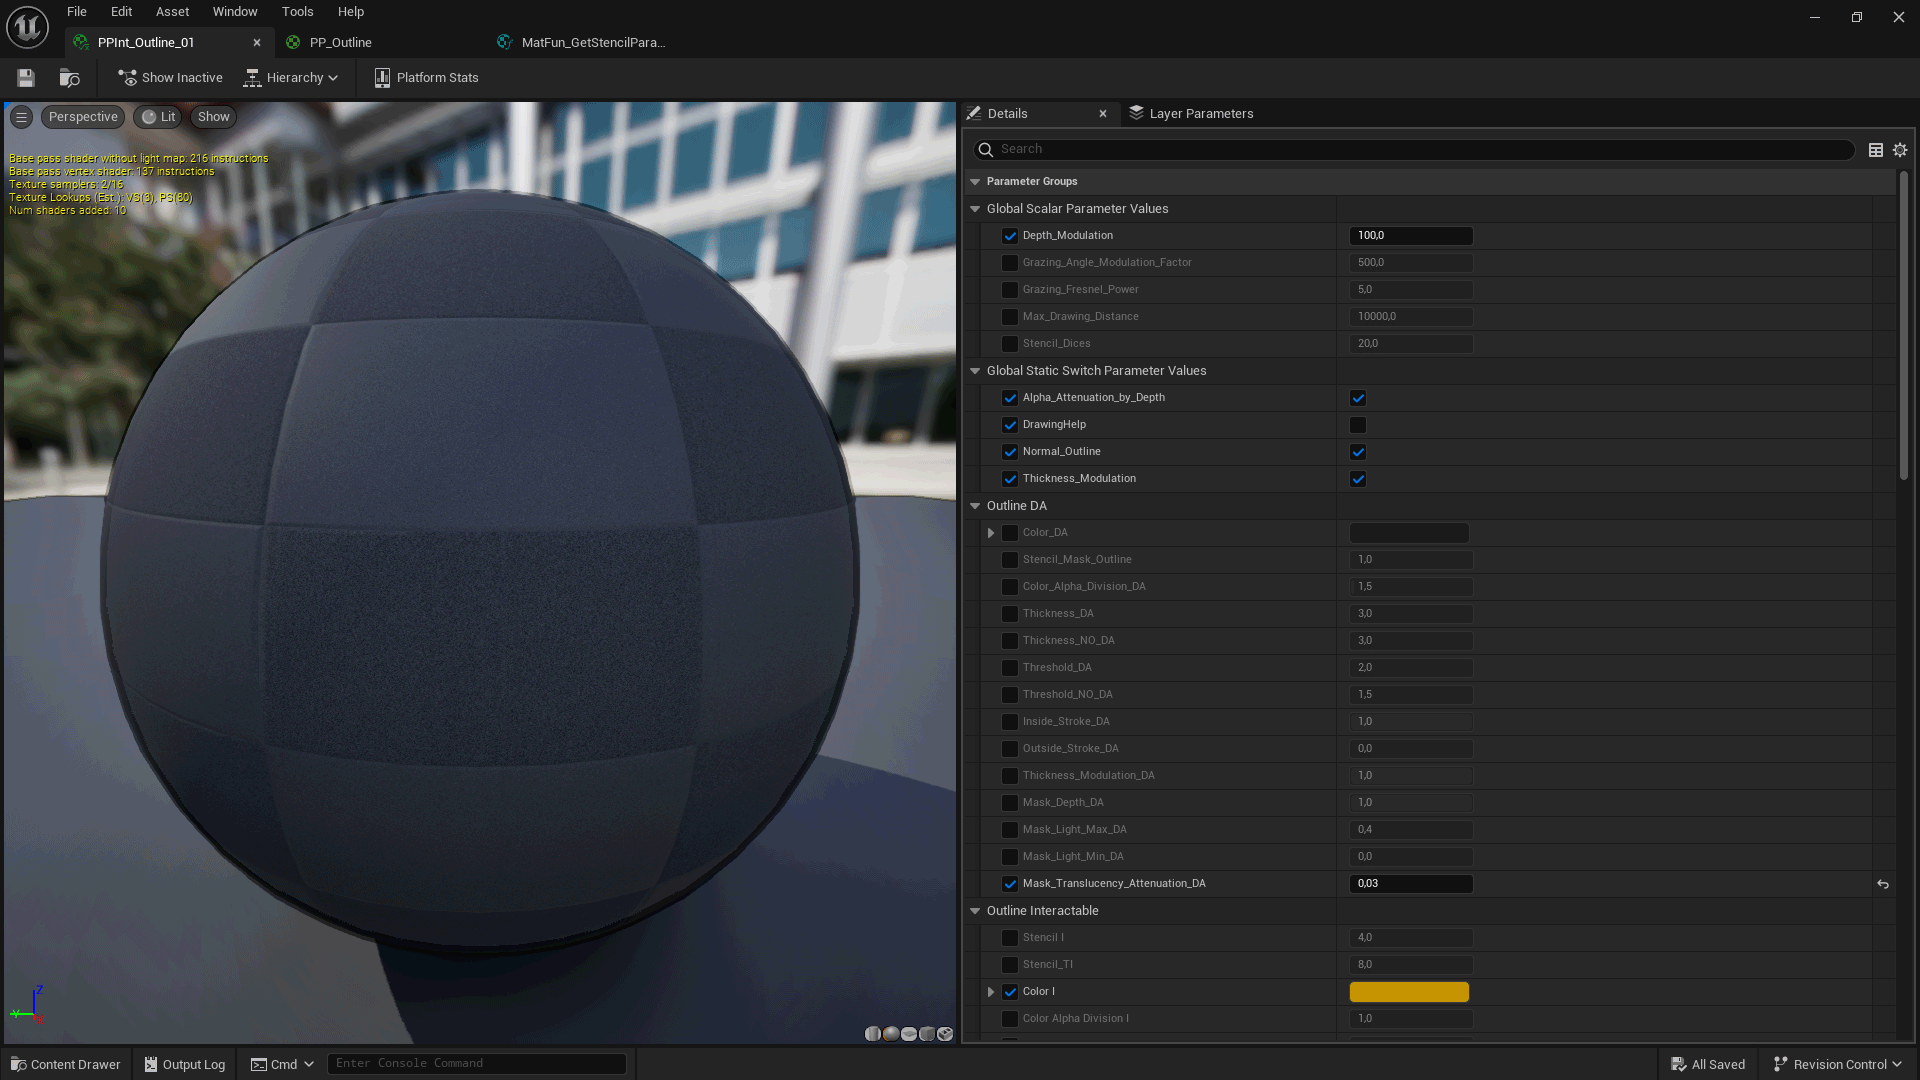
Task: Click the view options grid icon near search
Action: (1876, 149)
